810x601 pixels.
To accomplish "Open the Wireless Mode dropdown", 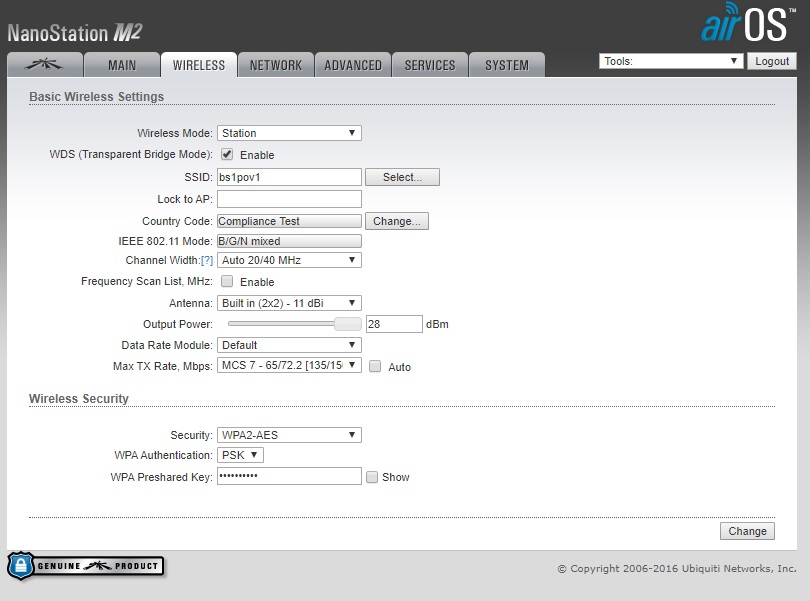I will point(289,133).
